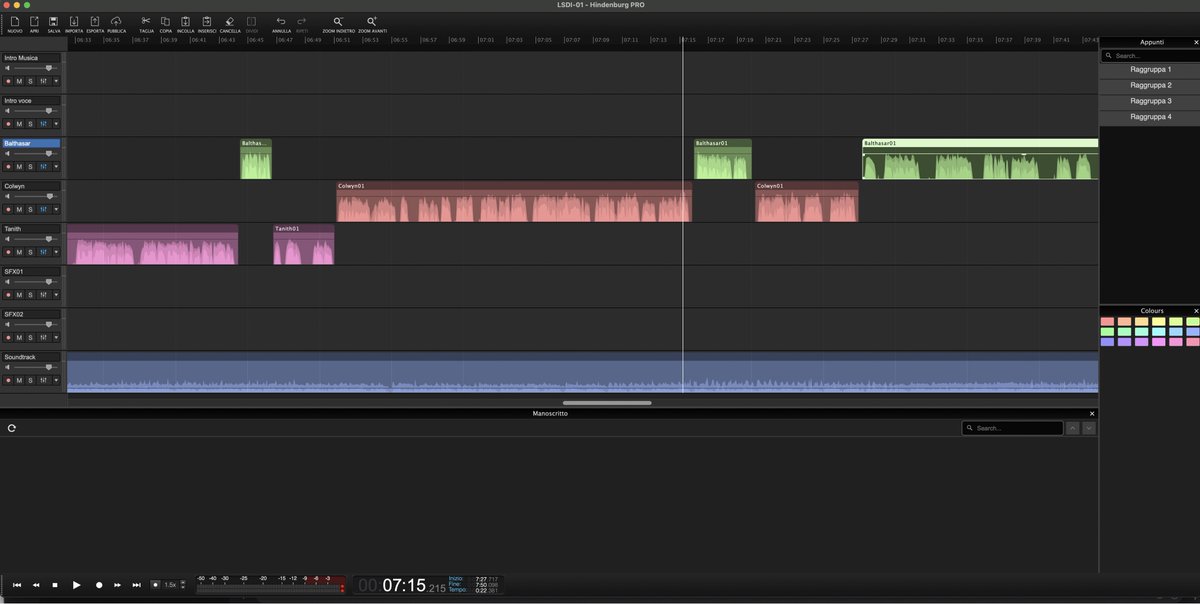Open the SFX02 track dropdown arrow

[56, 338]
